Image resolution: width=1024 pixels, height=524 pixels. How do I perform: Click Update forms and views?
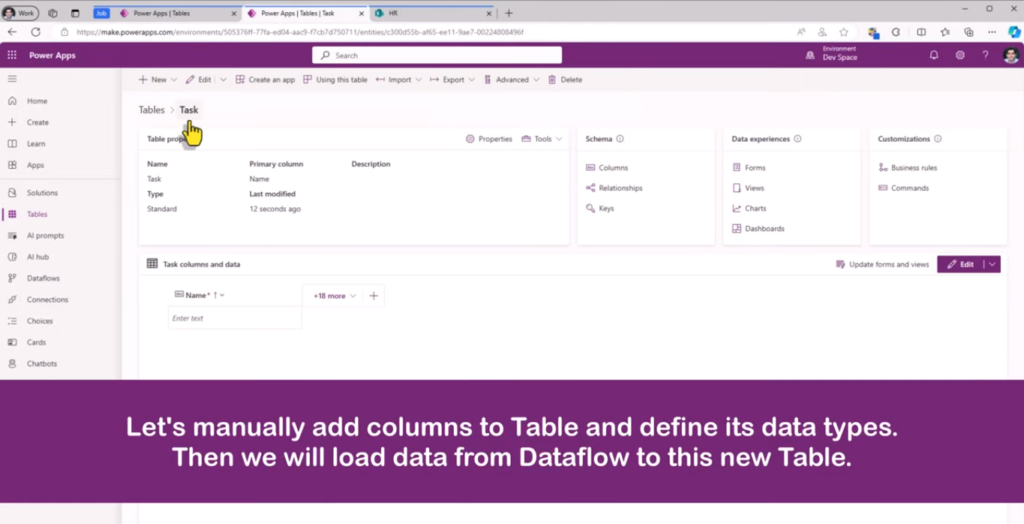[x=882, y=265]
